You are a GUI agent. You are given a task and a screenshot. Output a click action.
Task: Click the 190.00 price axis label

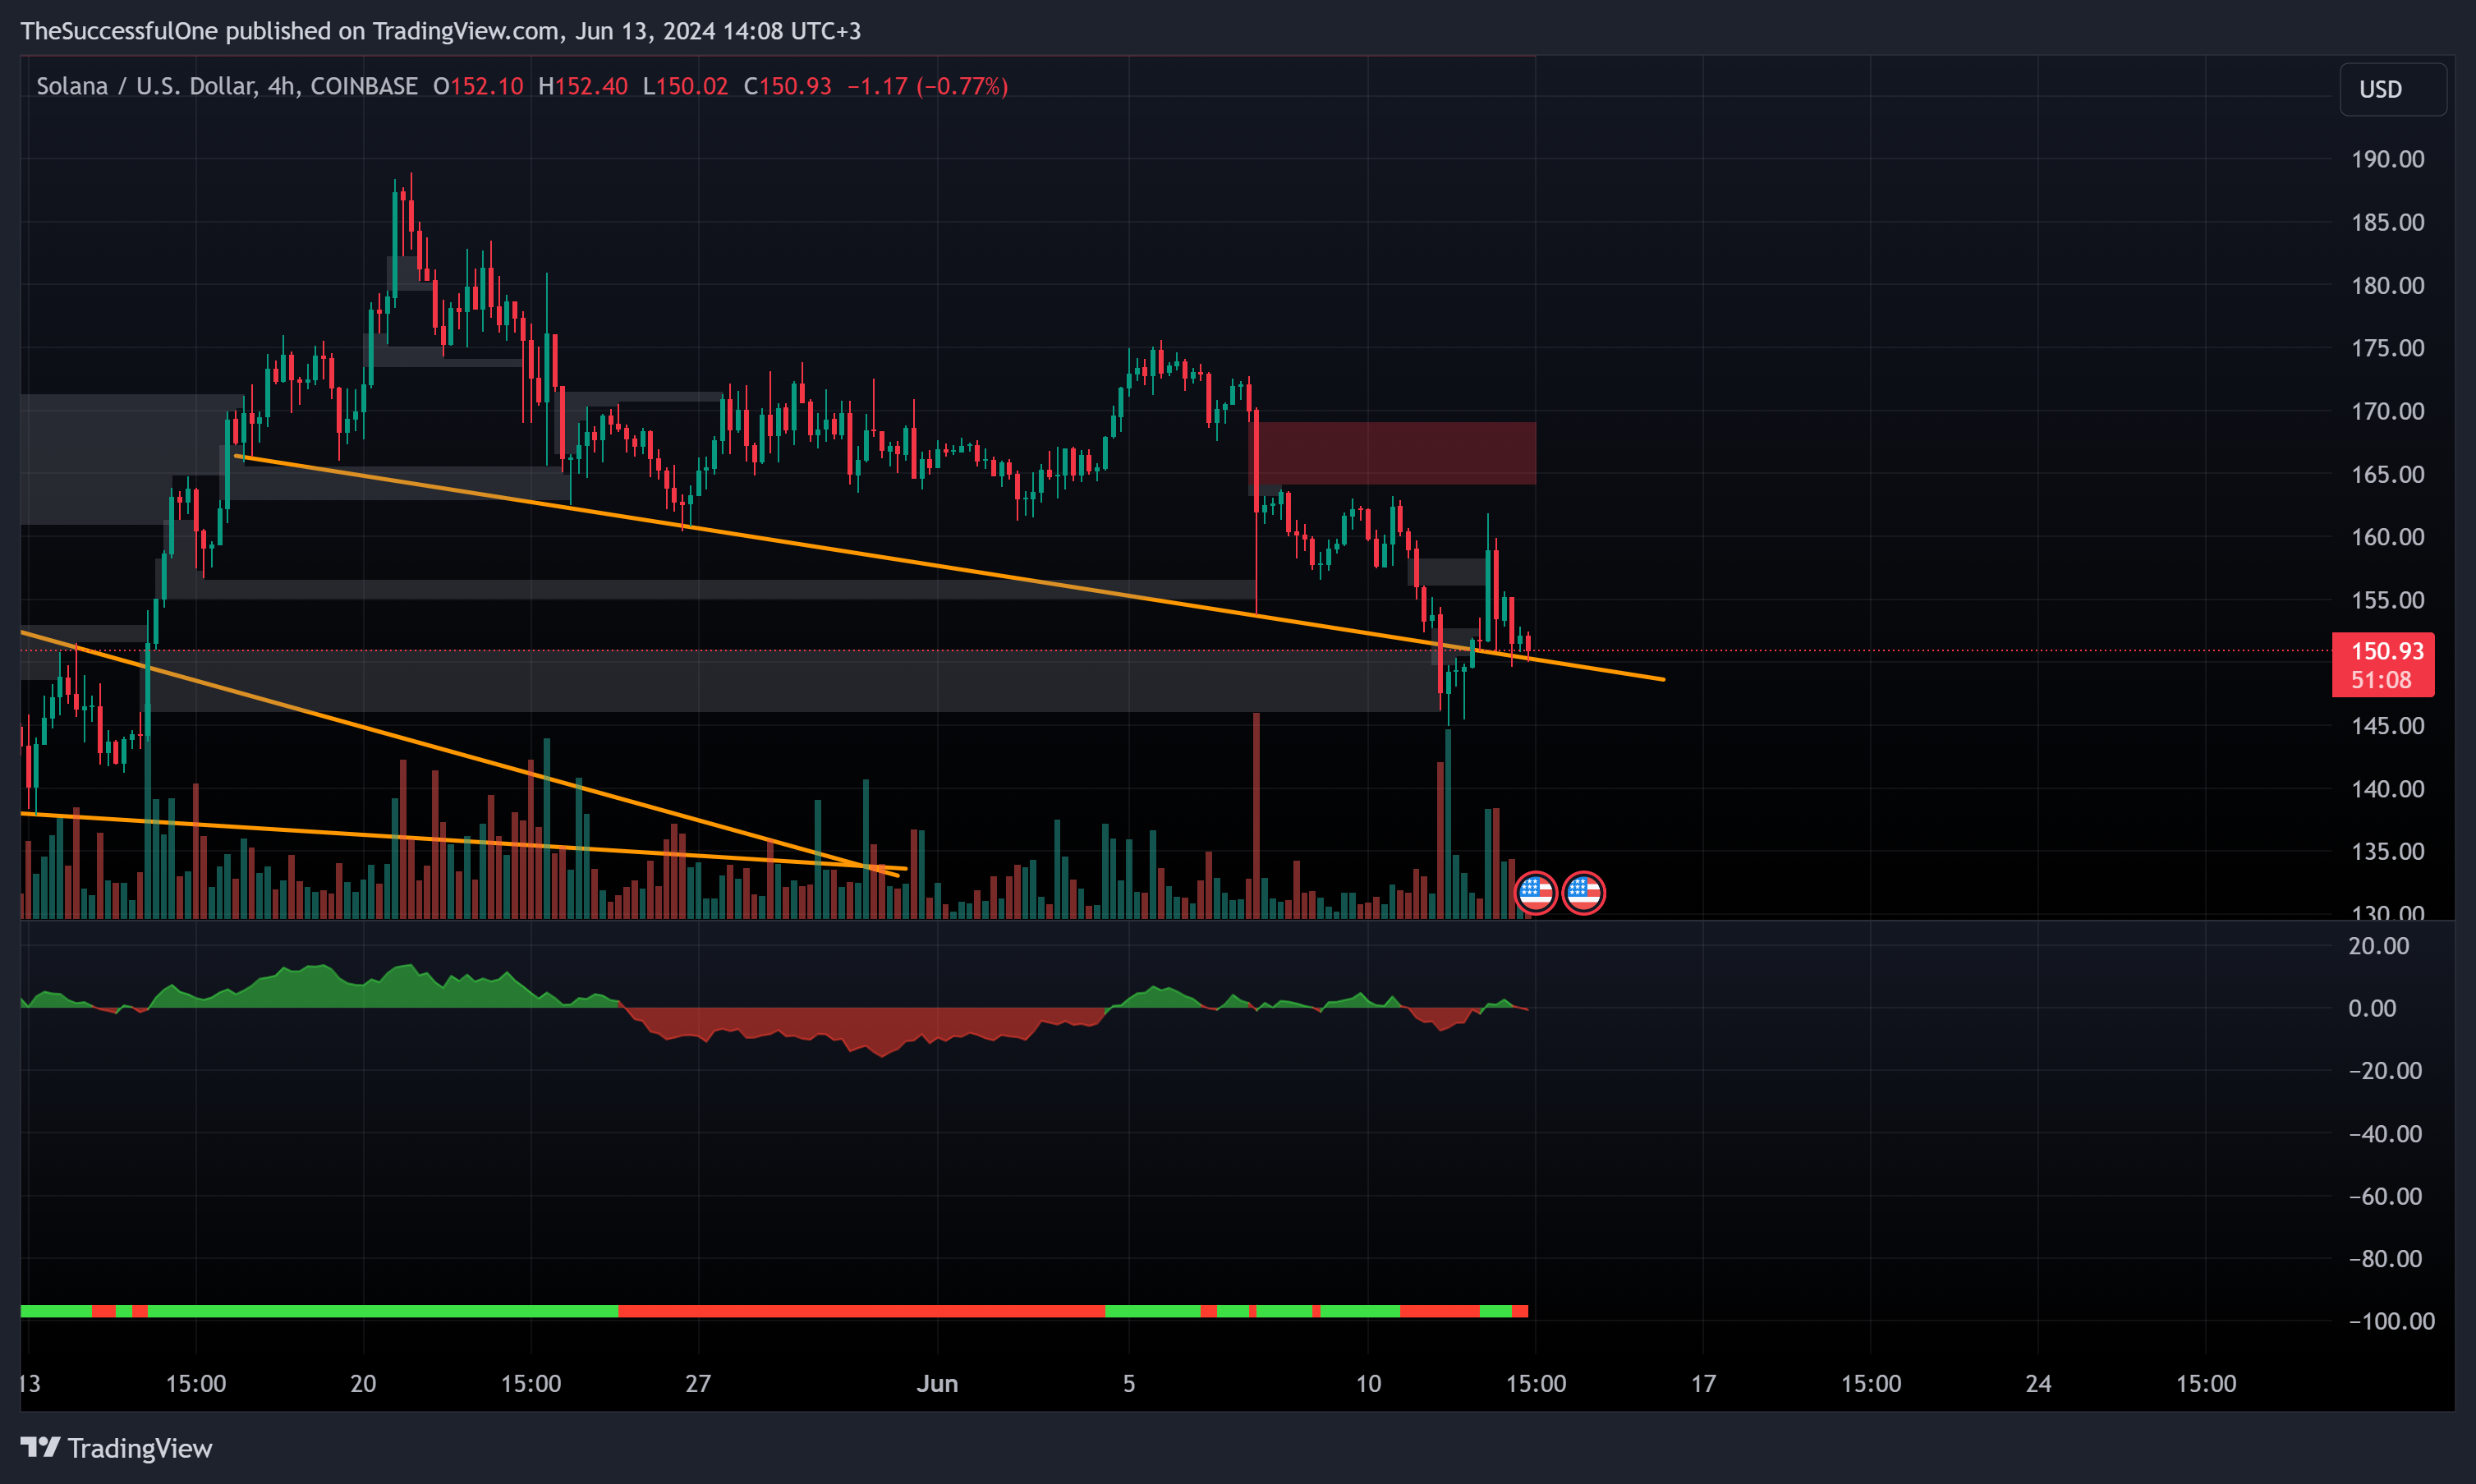click(2387, 159)
